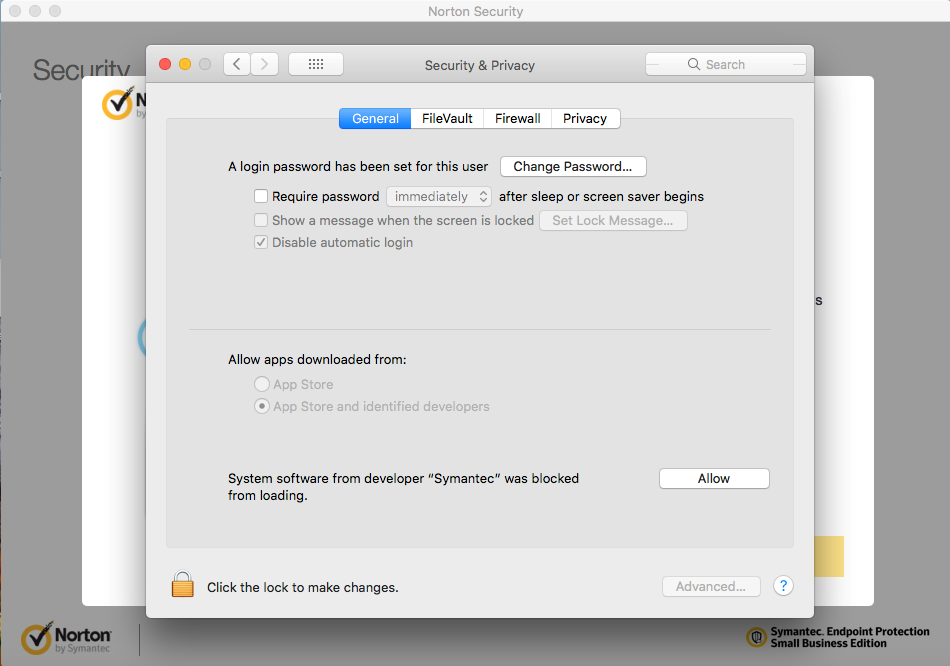This screenshot has width=950, height=666.
Task: Click the lock icon to make changes
Action: [182, 585]
